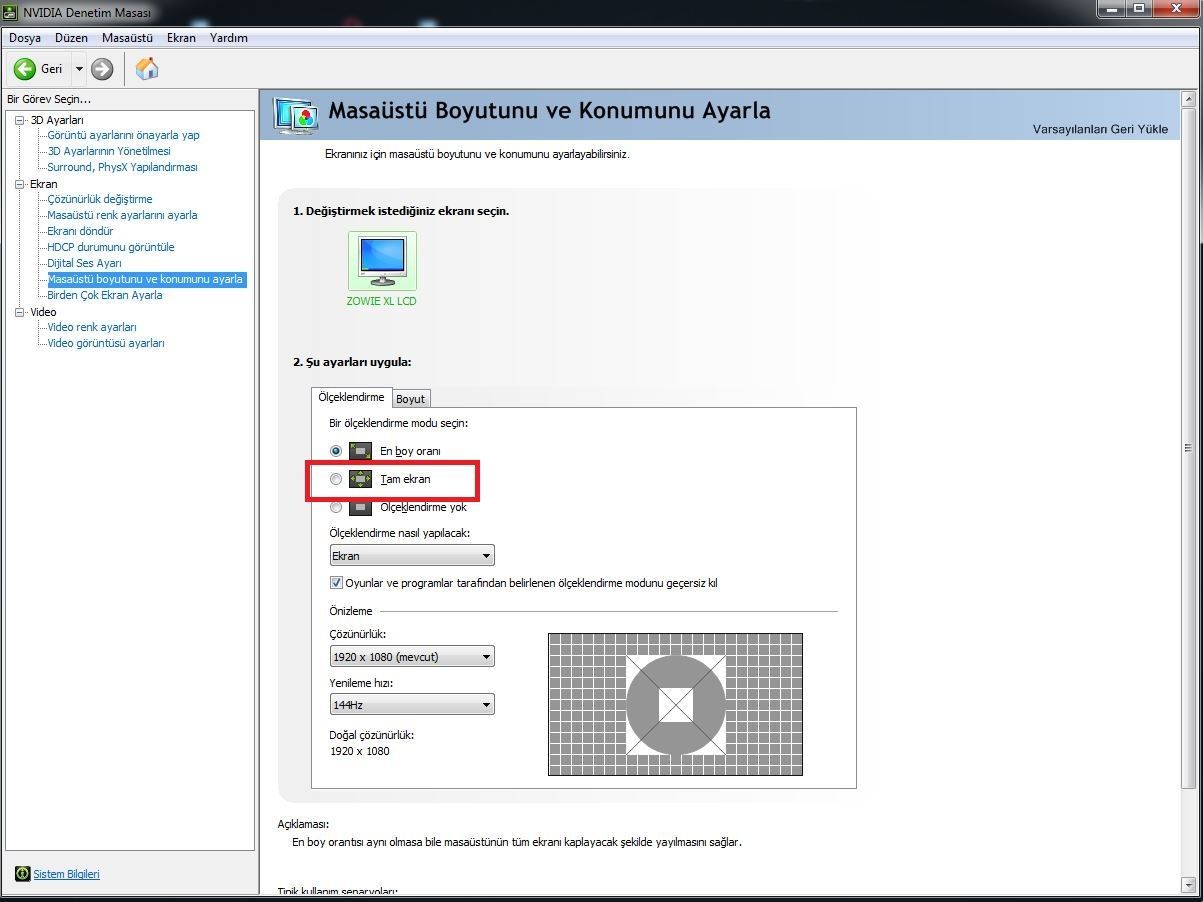Switch to the Ölçeklendirme tab
1203x902 pixels.
[x=351, y=397]
